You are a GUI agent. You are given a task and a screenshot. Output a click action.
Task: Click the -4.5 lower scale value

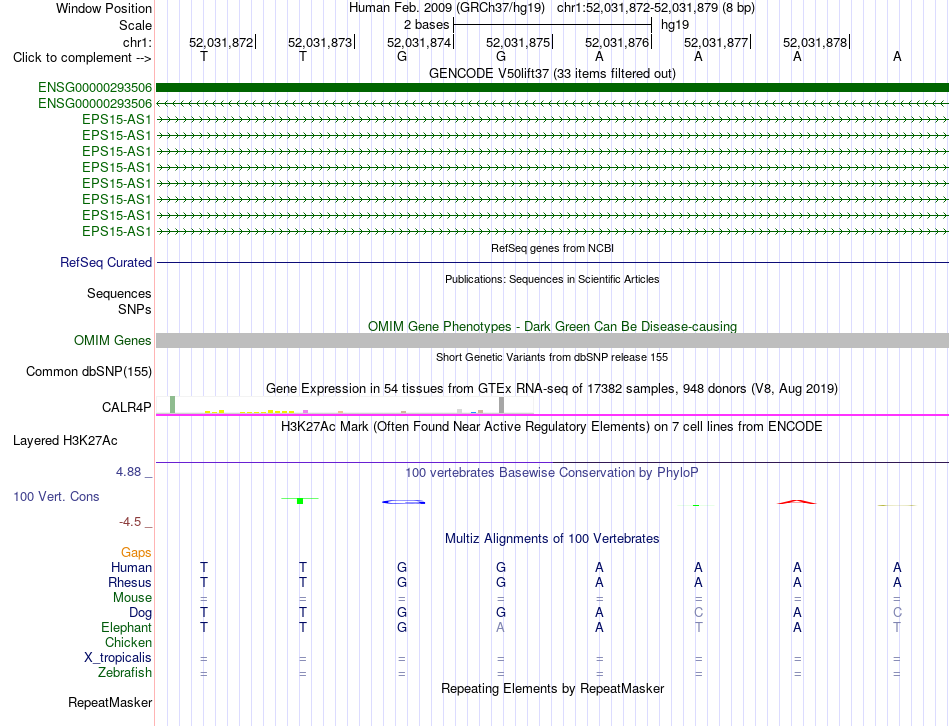pyautogui.click(x=130, y=522)
